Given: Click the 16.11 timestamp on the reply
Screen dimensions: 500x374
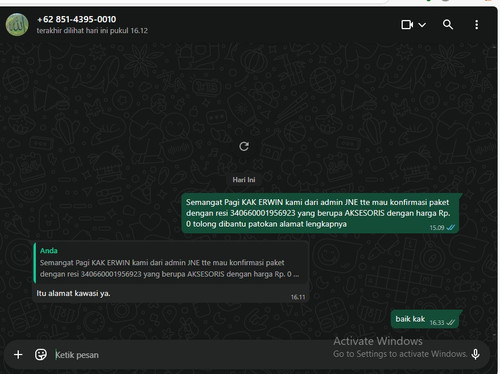Looking at the screenshot, I should [x=298, y=297].
